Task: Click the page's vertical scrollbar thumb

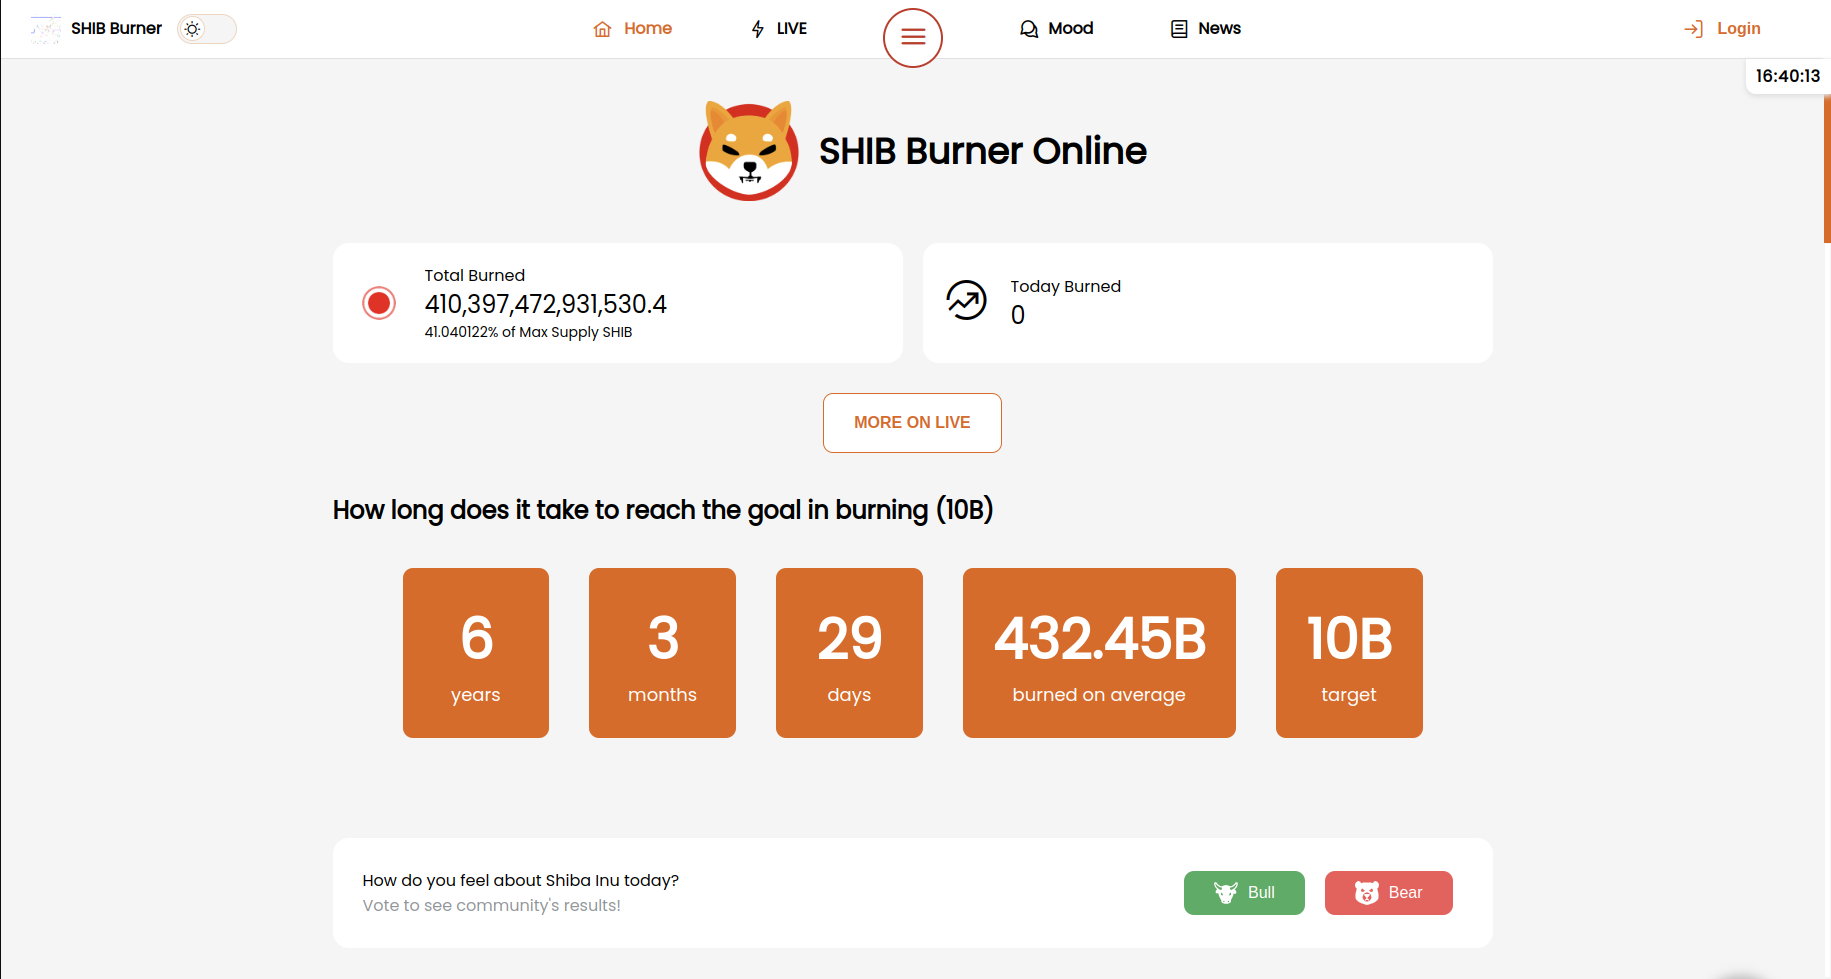Action: coord(1827,169)
